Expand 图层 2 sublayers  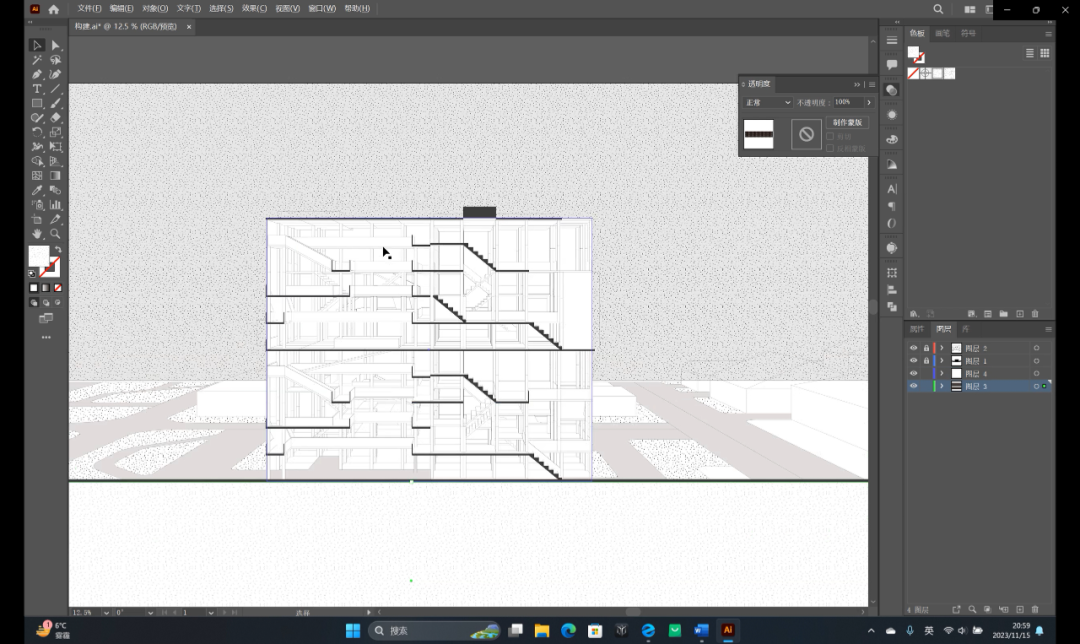click(x=942, y=348)
